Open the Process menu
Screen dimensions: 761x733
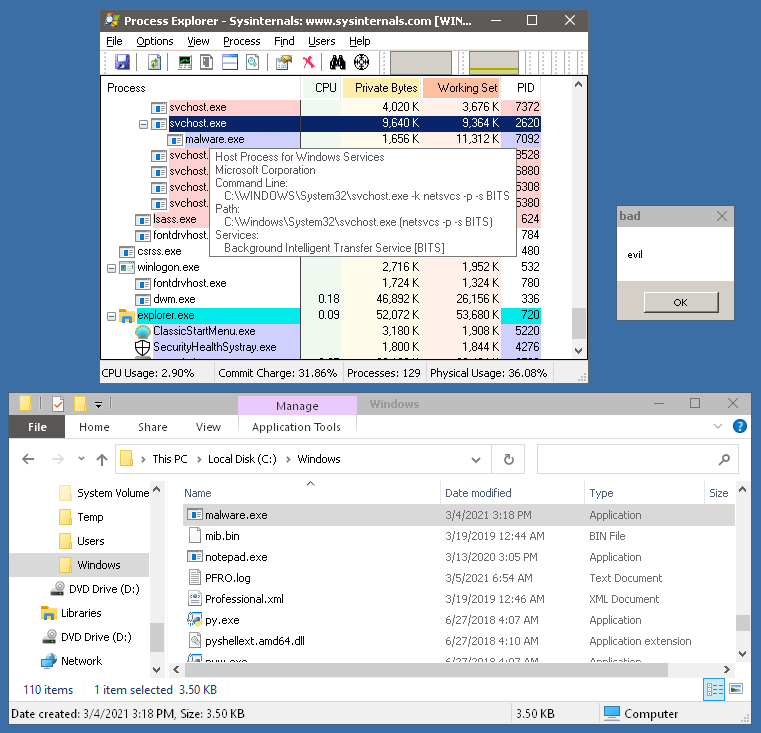coord(242,41)
